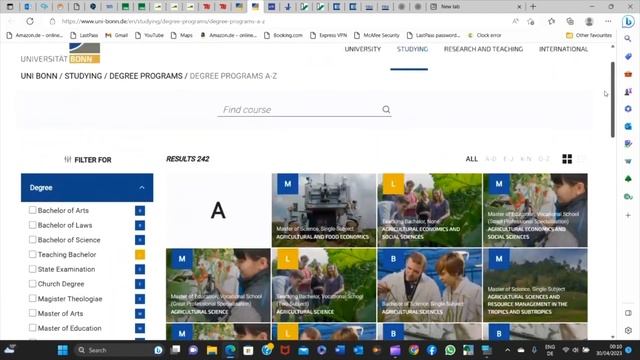Select the New tab browser tab

[476, 7]
